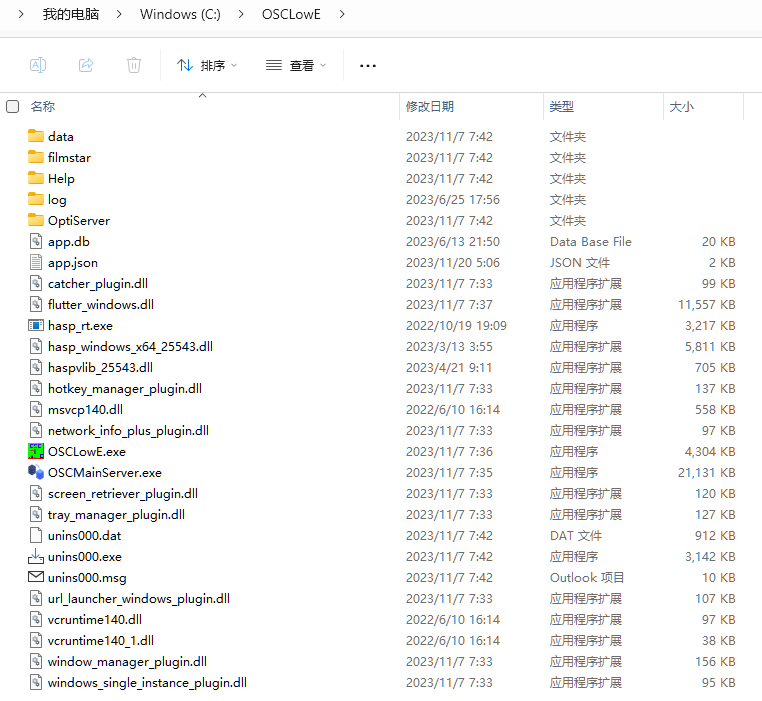Screen dimensions: 762x701
Task: Select the window_manager_plugin.dll file icon
Action: (x=36, y=661)
